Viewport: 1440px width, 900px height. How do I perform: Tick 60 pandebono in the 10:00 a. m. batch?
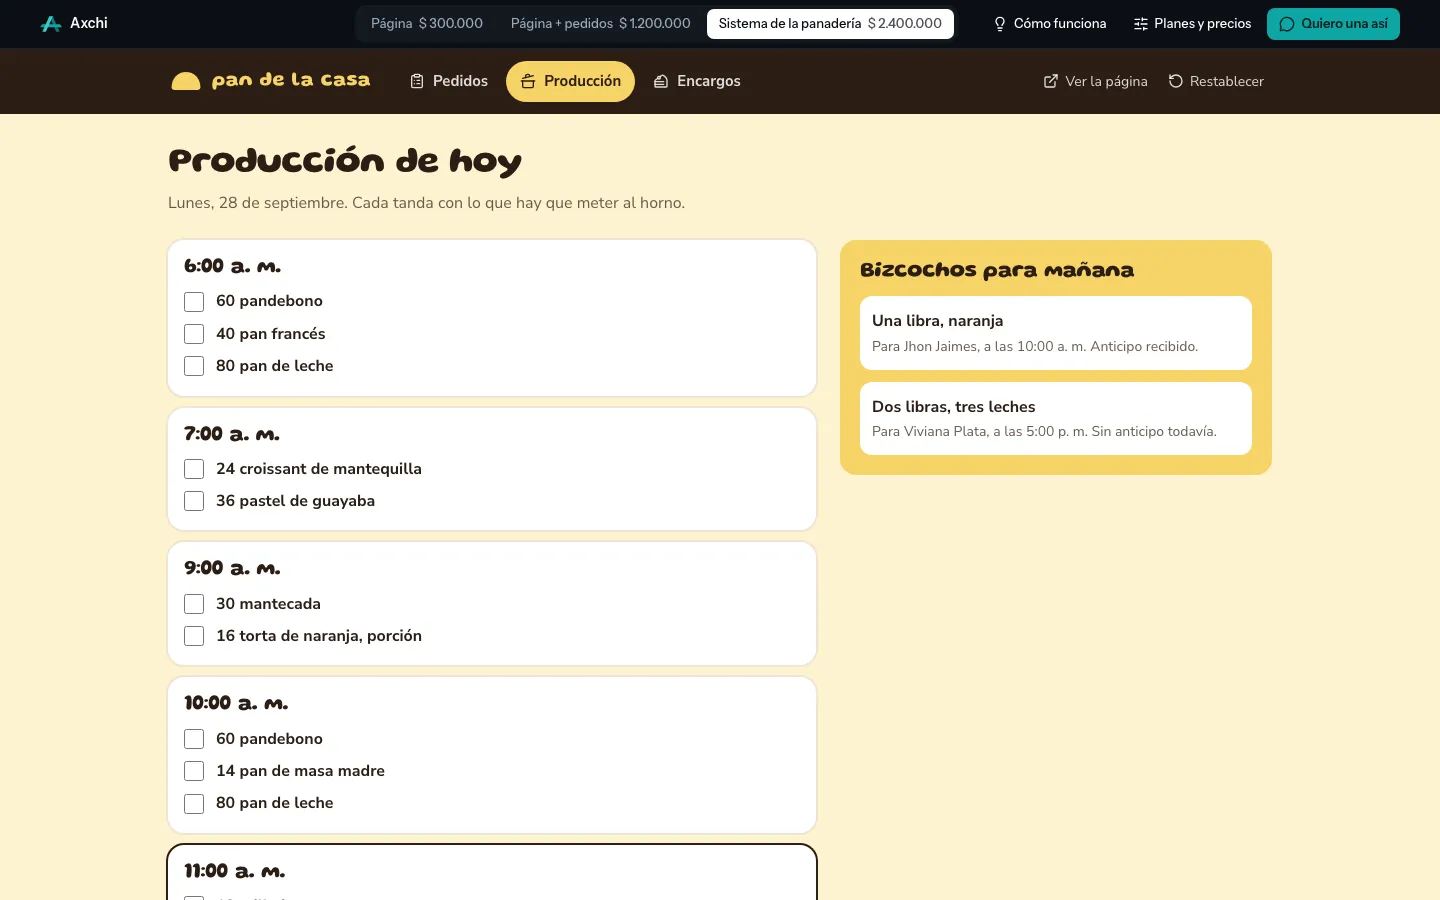click(x=194, y=739)
